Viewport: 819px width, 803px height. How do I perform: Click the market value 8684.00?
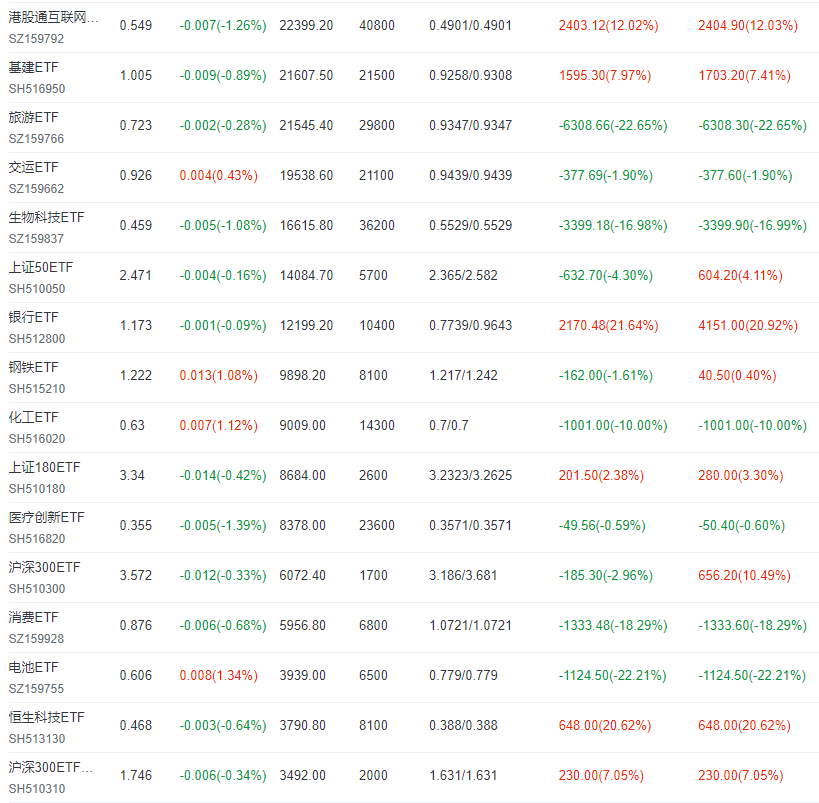[x=302, y=475]
